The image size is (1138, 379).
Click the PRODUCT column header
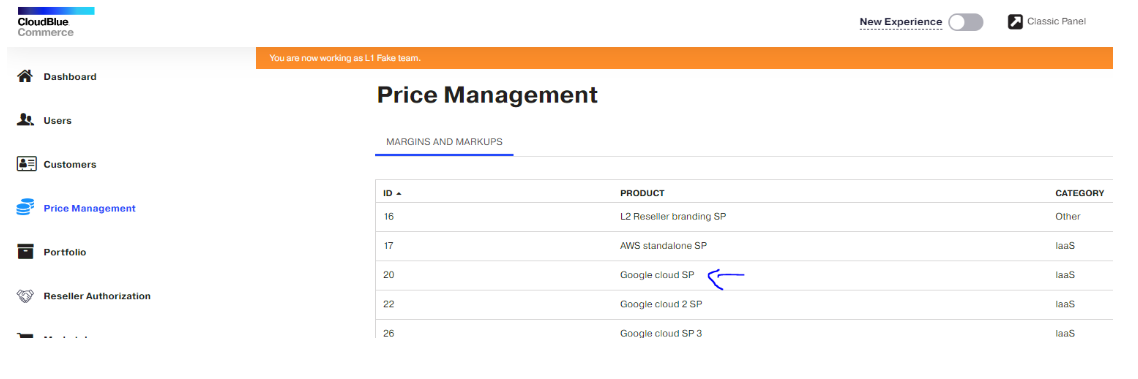(x=642, y=193)
